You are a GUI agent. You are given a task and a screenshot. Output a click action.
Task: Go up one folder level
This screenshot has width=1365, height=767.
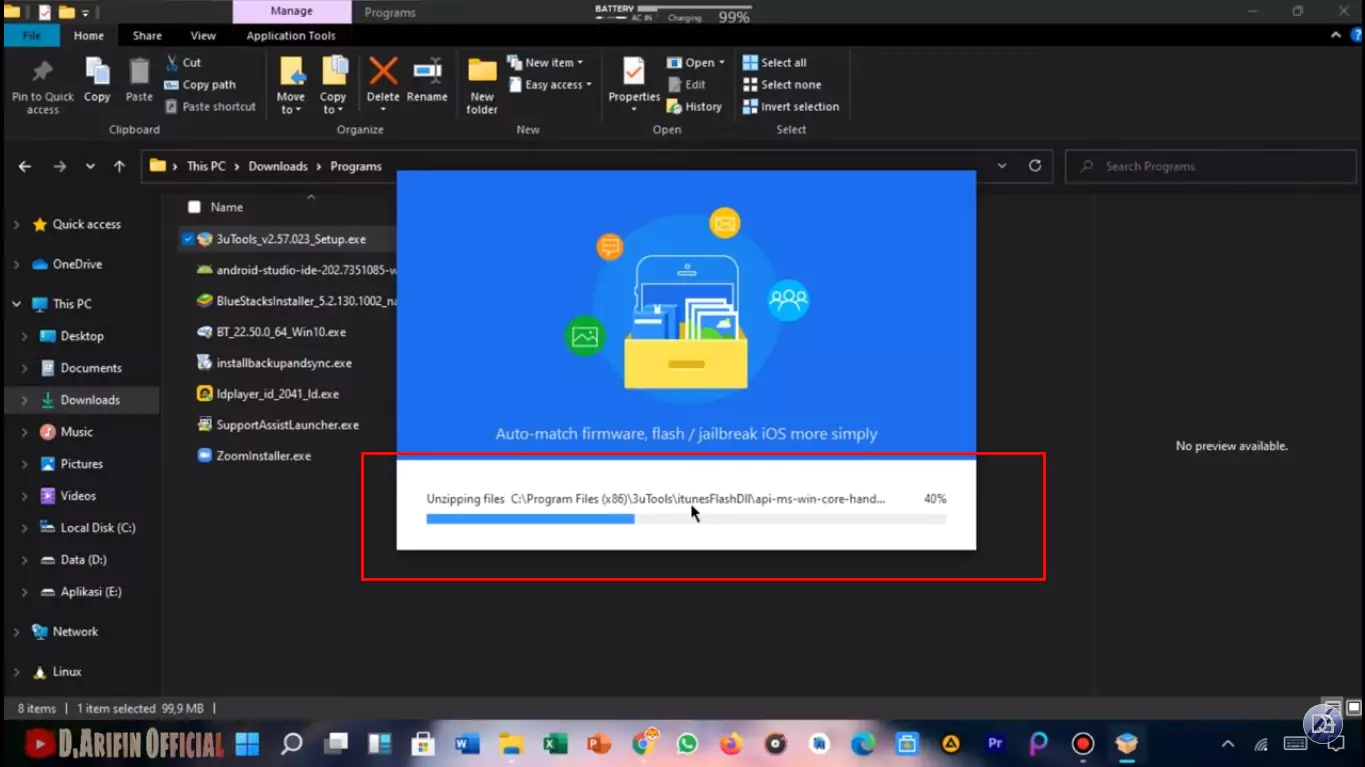tap(119, 166)
